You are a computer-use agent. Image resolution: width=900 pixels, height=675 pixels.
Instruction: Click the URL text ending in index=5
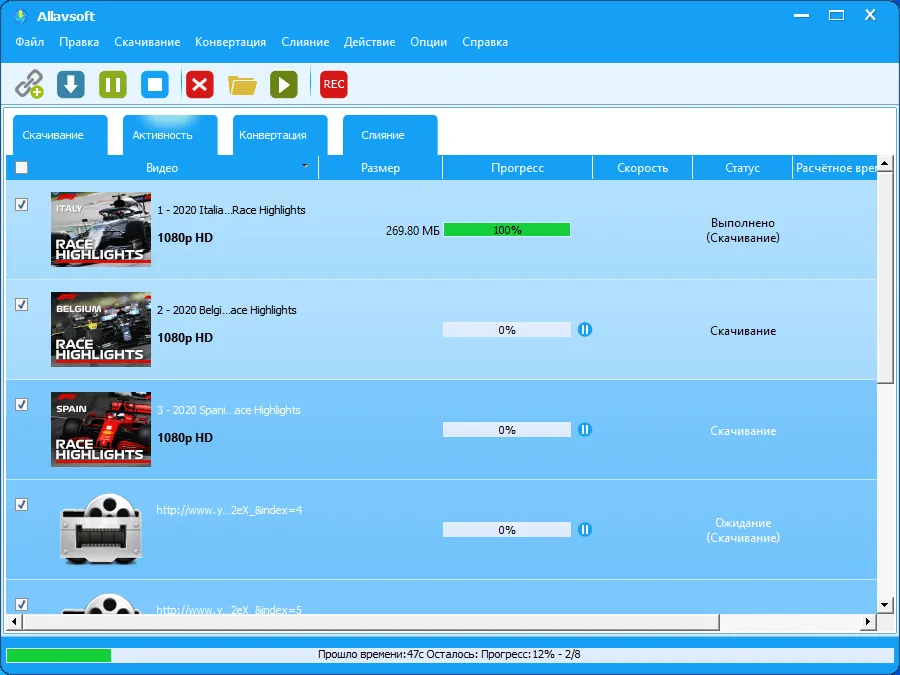tap(229, 609)
